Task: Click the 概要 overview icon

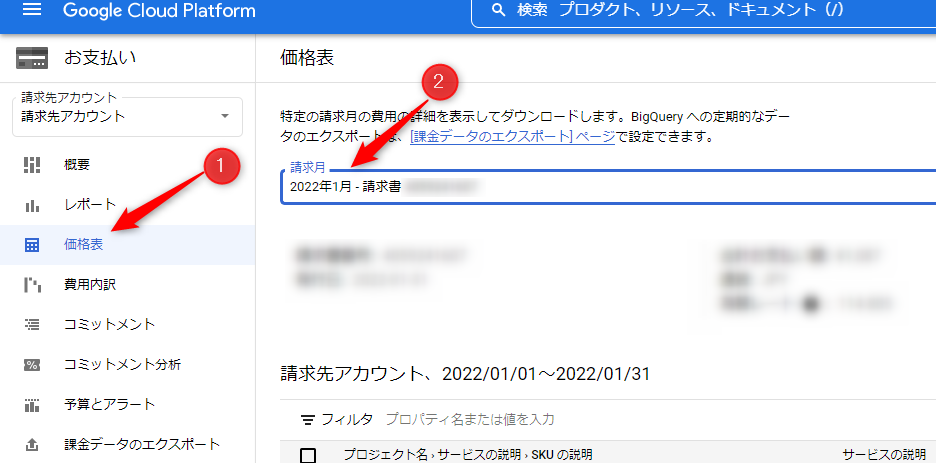Action: [x=32, y=165]
